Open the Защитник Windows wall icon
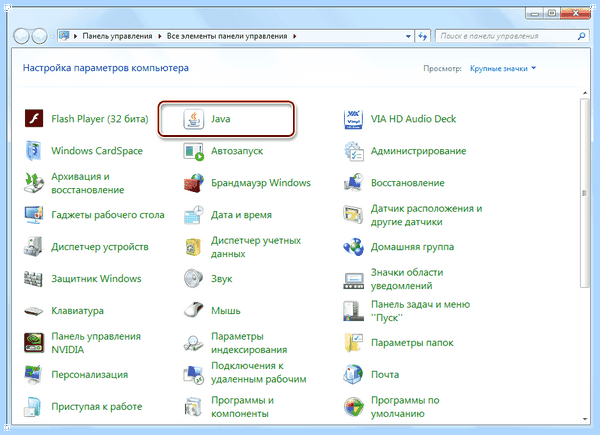Screen dimensions: 600x435 pos(34,279)
